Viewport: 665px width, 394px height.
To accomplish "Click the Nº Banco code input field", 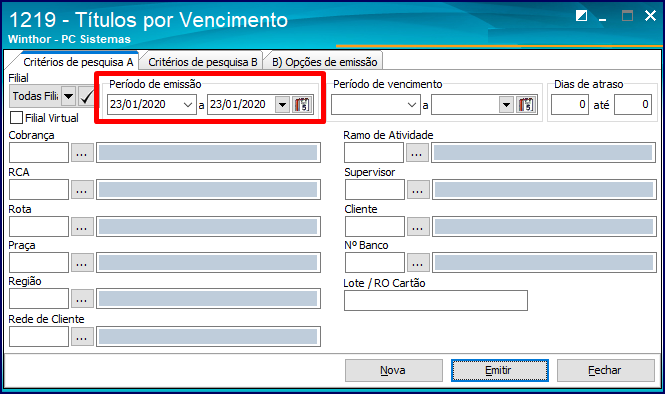I will click(x=375, y=263).
